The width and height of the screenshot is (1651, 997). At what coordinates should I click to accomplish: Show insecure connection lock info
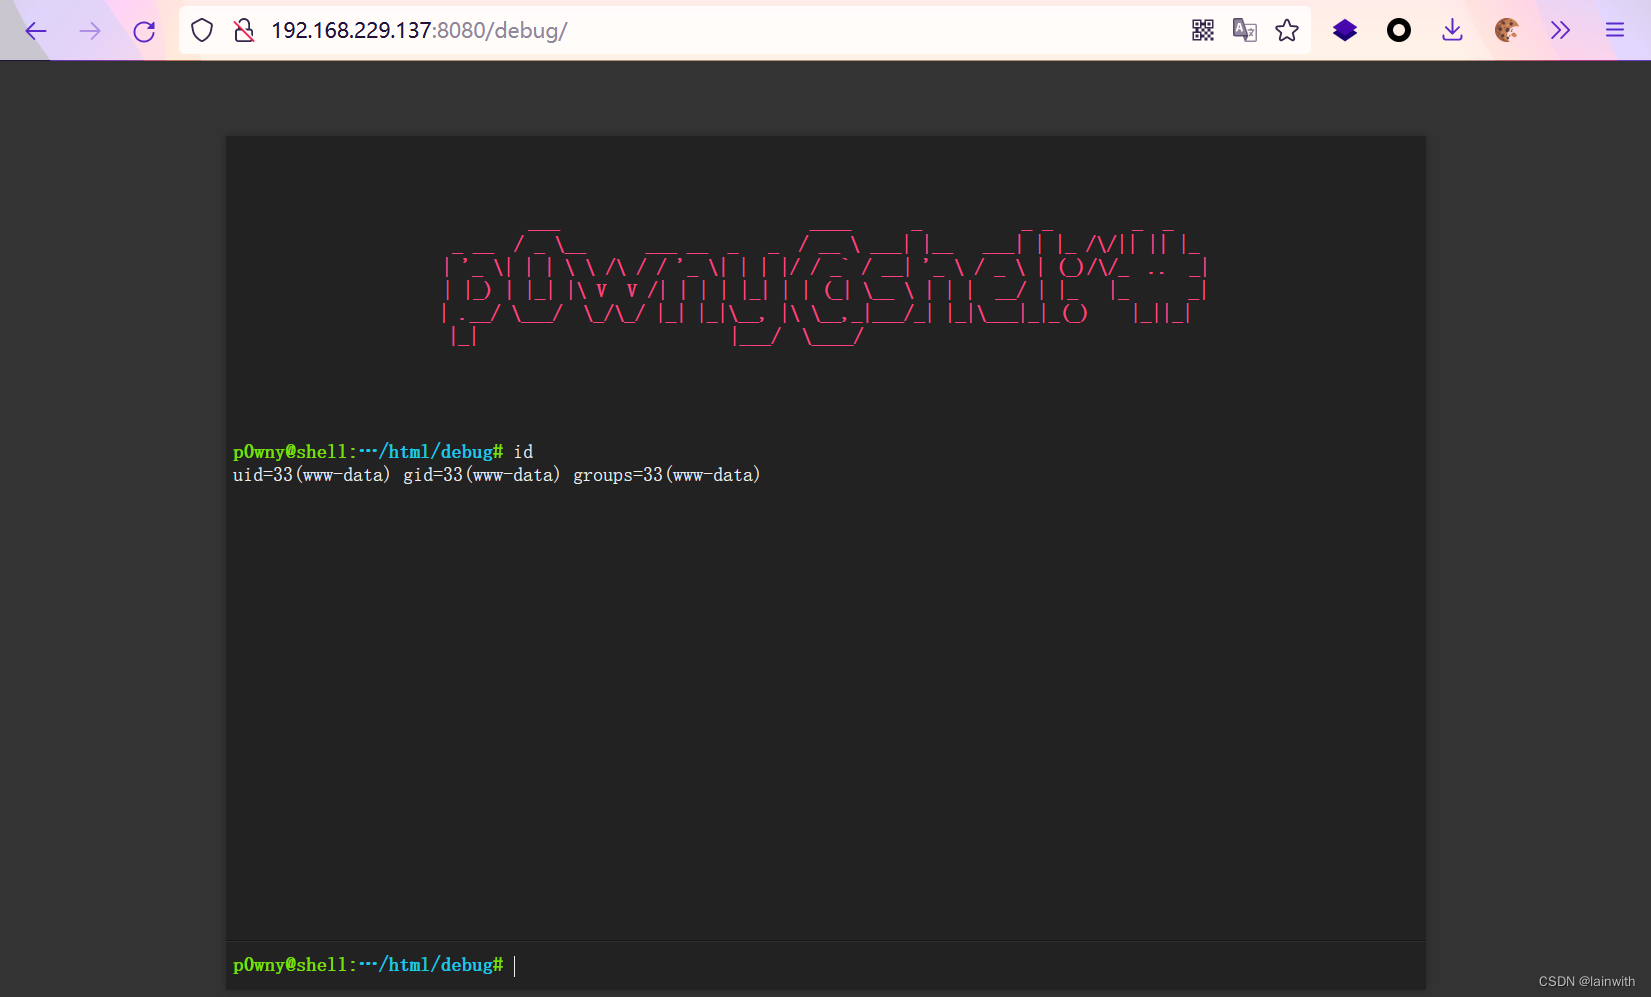[x=244, y=31]
